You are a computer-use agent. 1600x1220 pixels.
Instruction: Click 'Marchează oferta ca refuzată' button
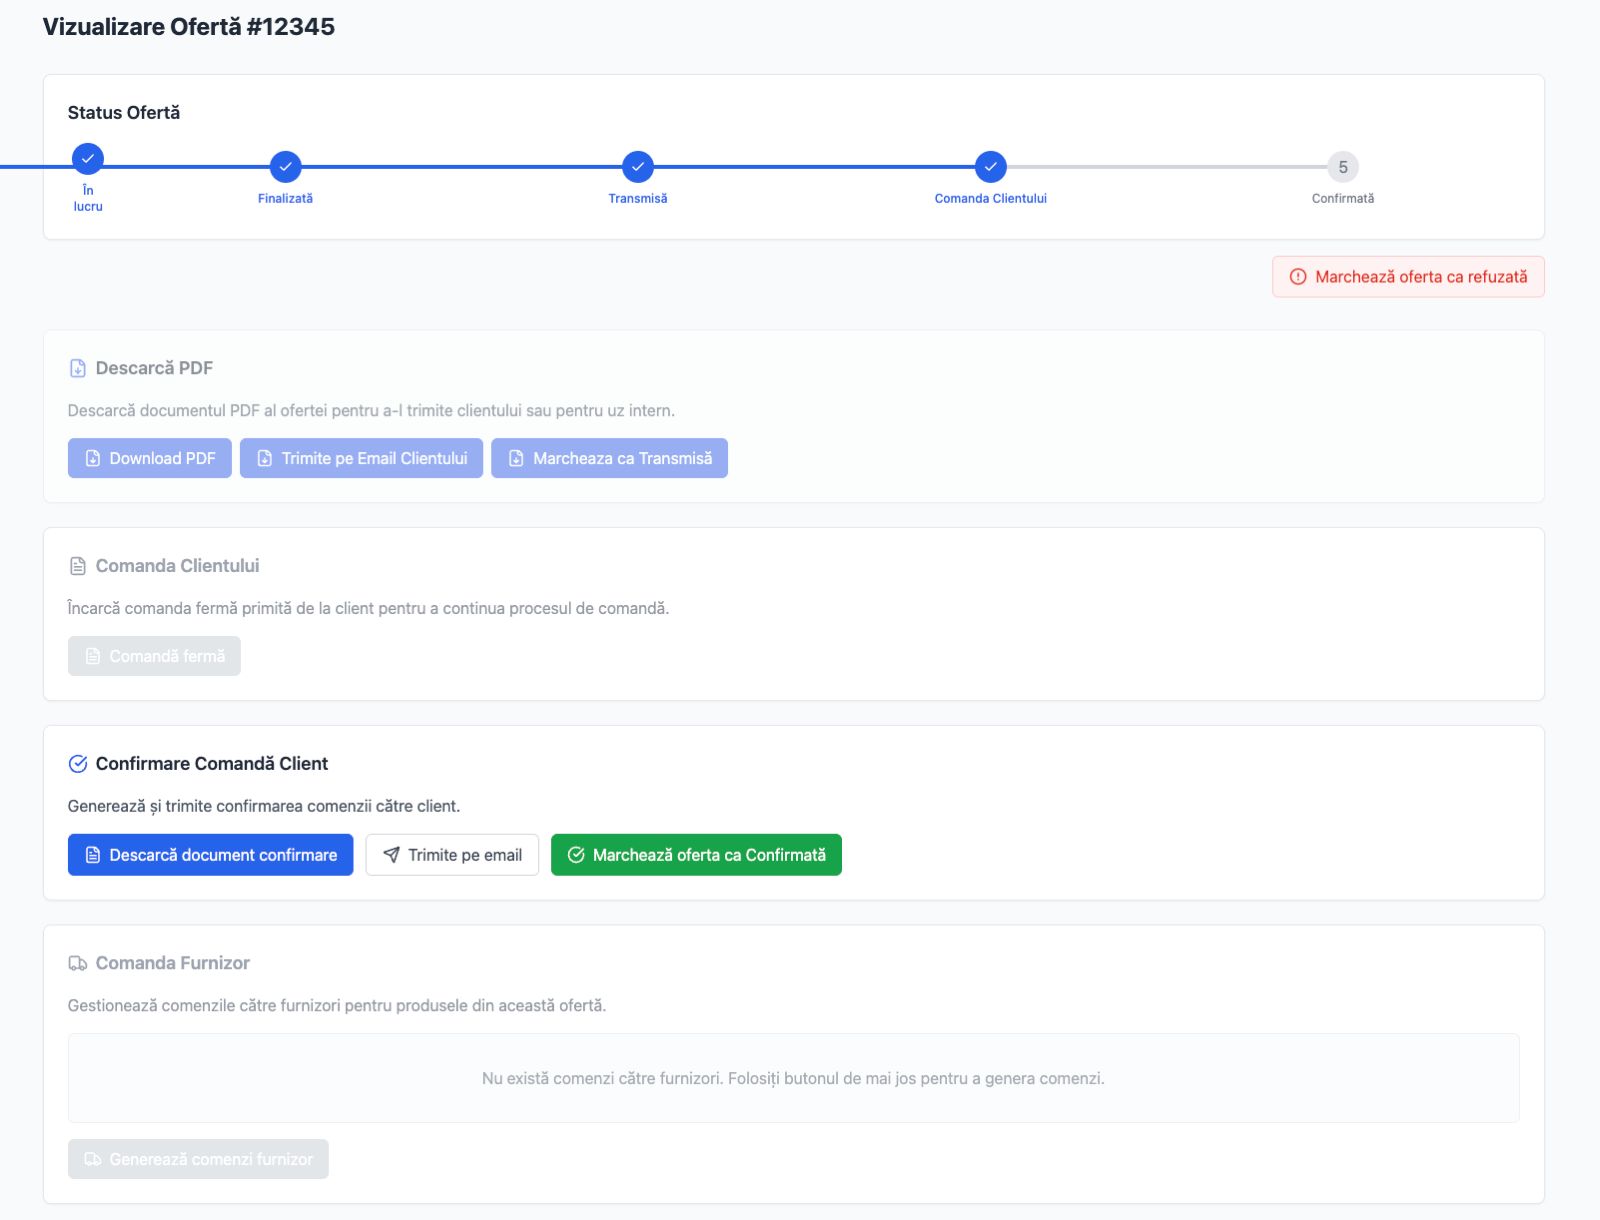1407,277
